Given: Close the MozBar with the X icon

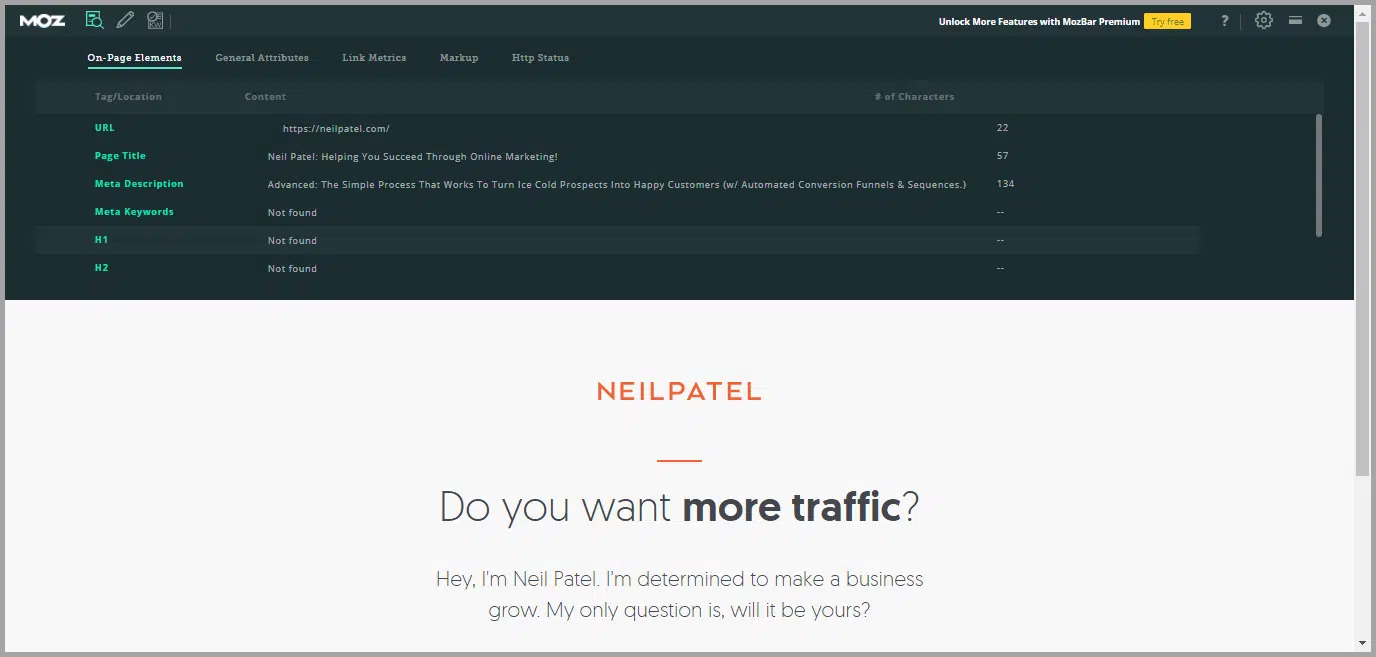Looking at the screenshot, I should [x=1324, y=20].
